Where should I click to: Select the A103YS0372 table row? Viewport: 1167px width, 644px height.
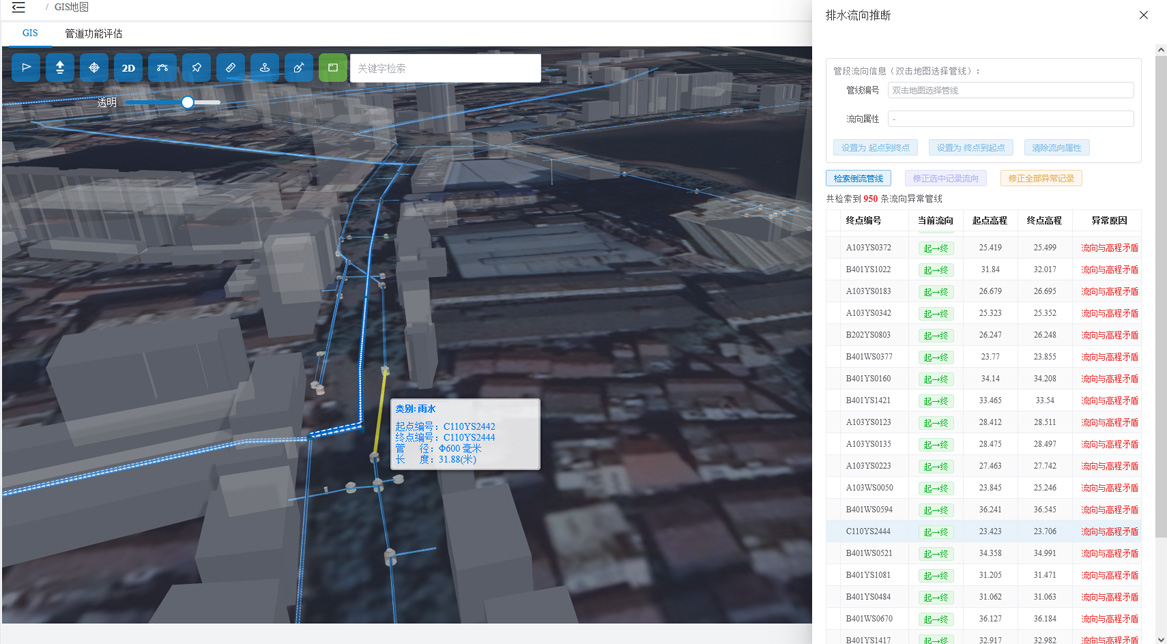pos(983,248)
